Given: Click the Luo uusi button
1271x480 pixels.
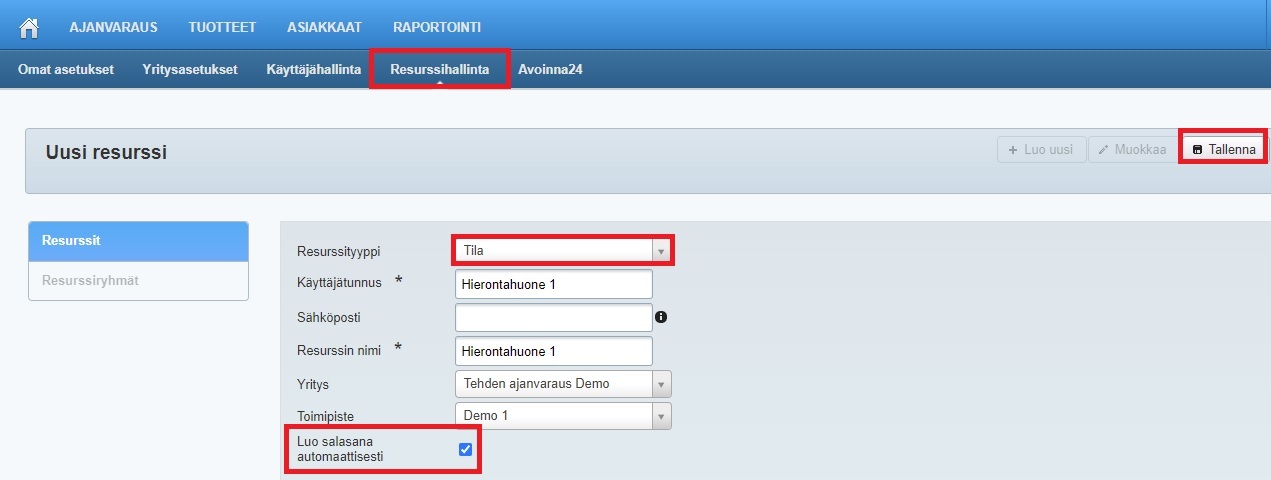Looking at the screenshot, I should click(1041, 150).
